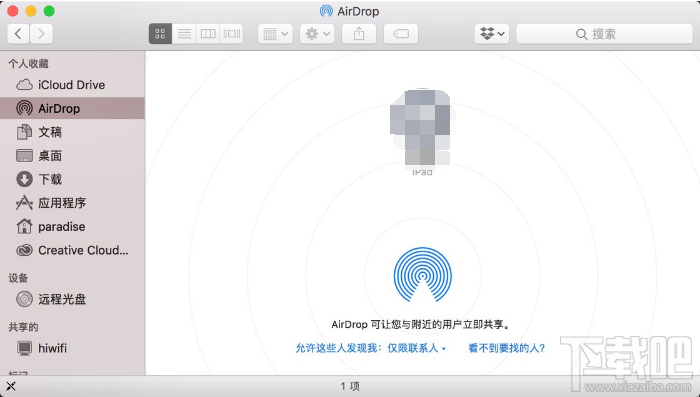Click the AirDrop title bar icon
The width and height of the screenshot is (700, 397).
point(326,11)
